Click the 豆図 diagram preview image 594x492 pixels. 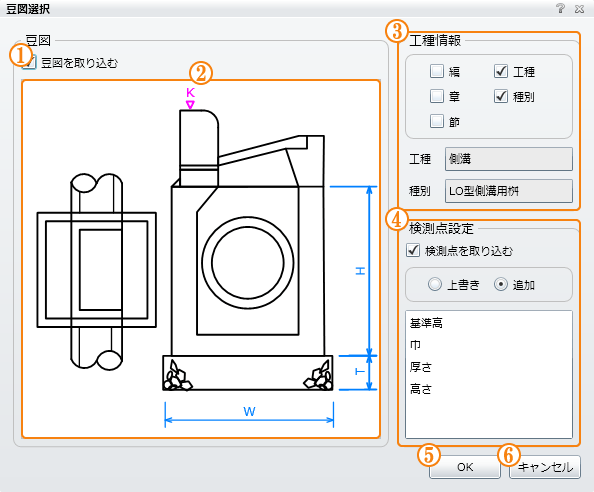[201, 259]
